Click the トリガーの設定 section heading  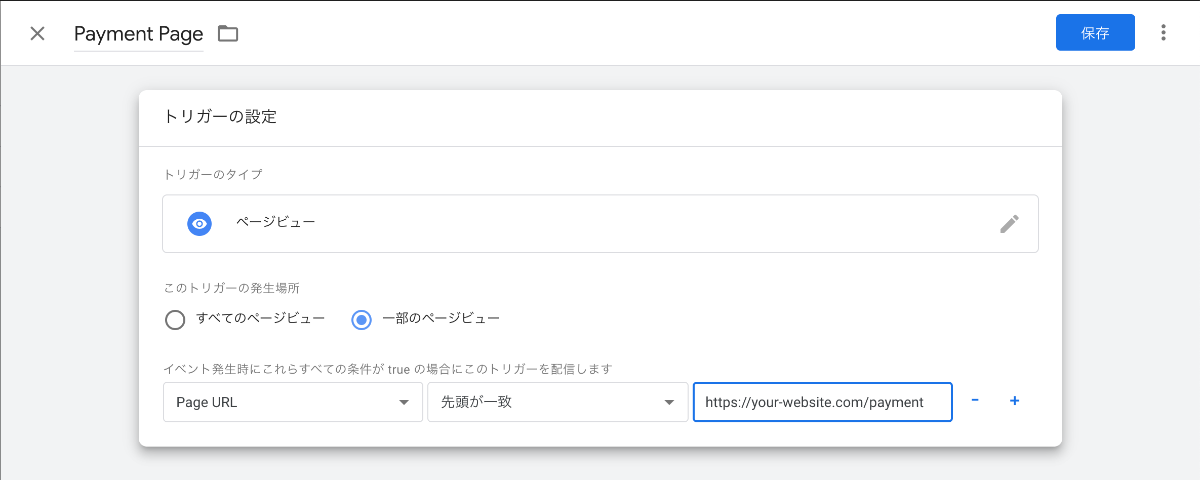[x=220, y=117]
